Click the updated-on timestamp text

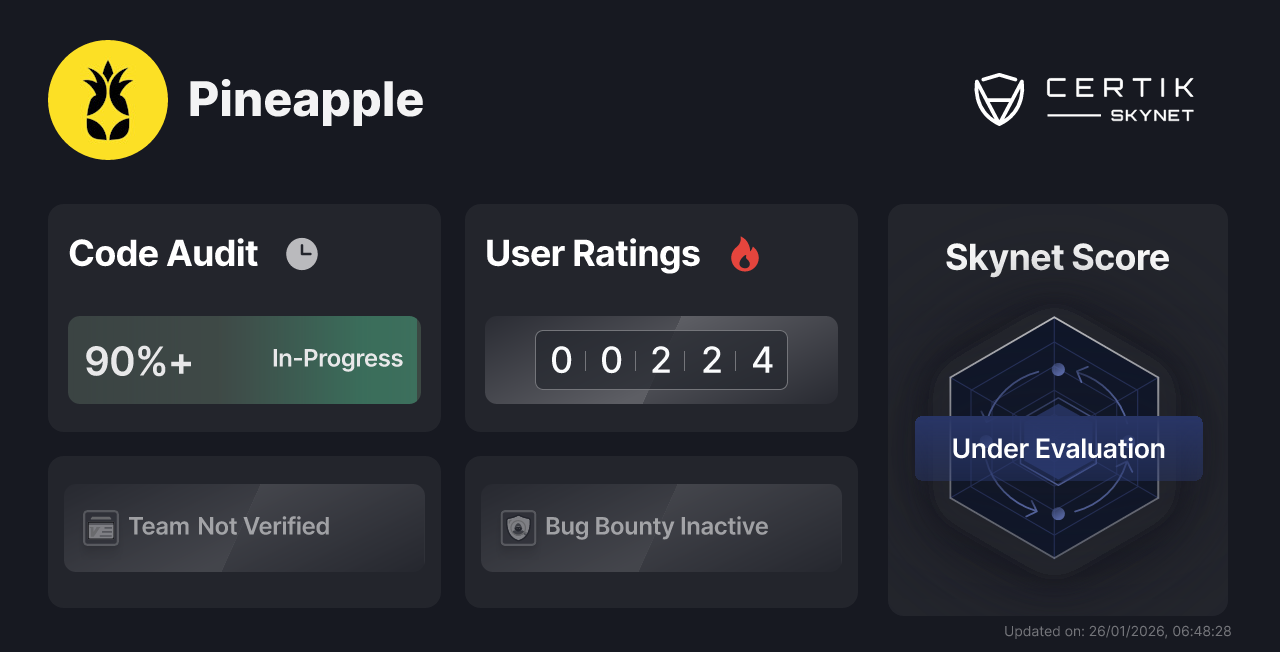tap(1117, 631)
